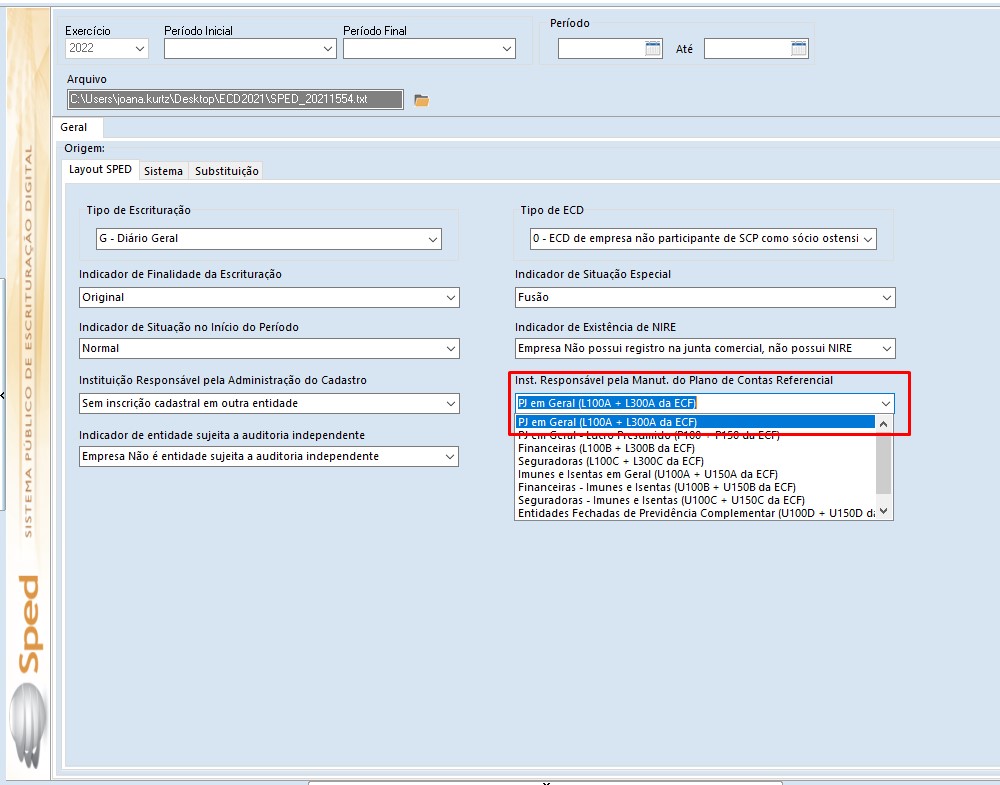
Task: Expand the Período Inicial dropdown
Action: point(326,48)
